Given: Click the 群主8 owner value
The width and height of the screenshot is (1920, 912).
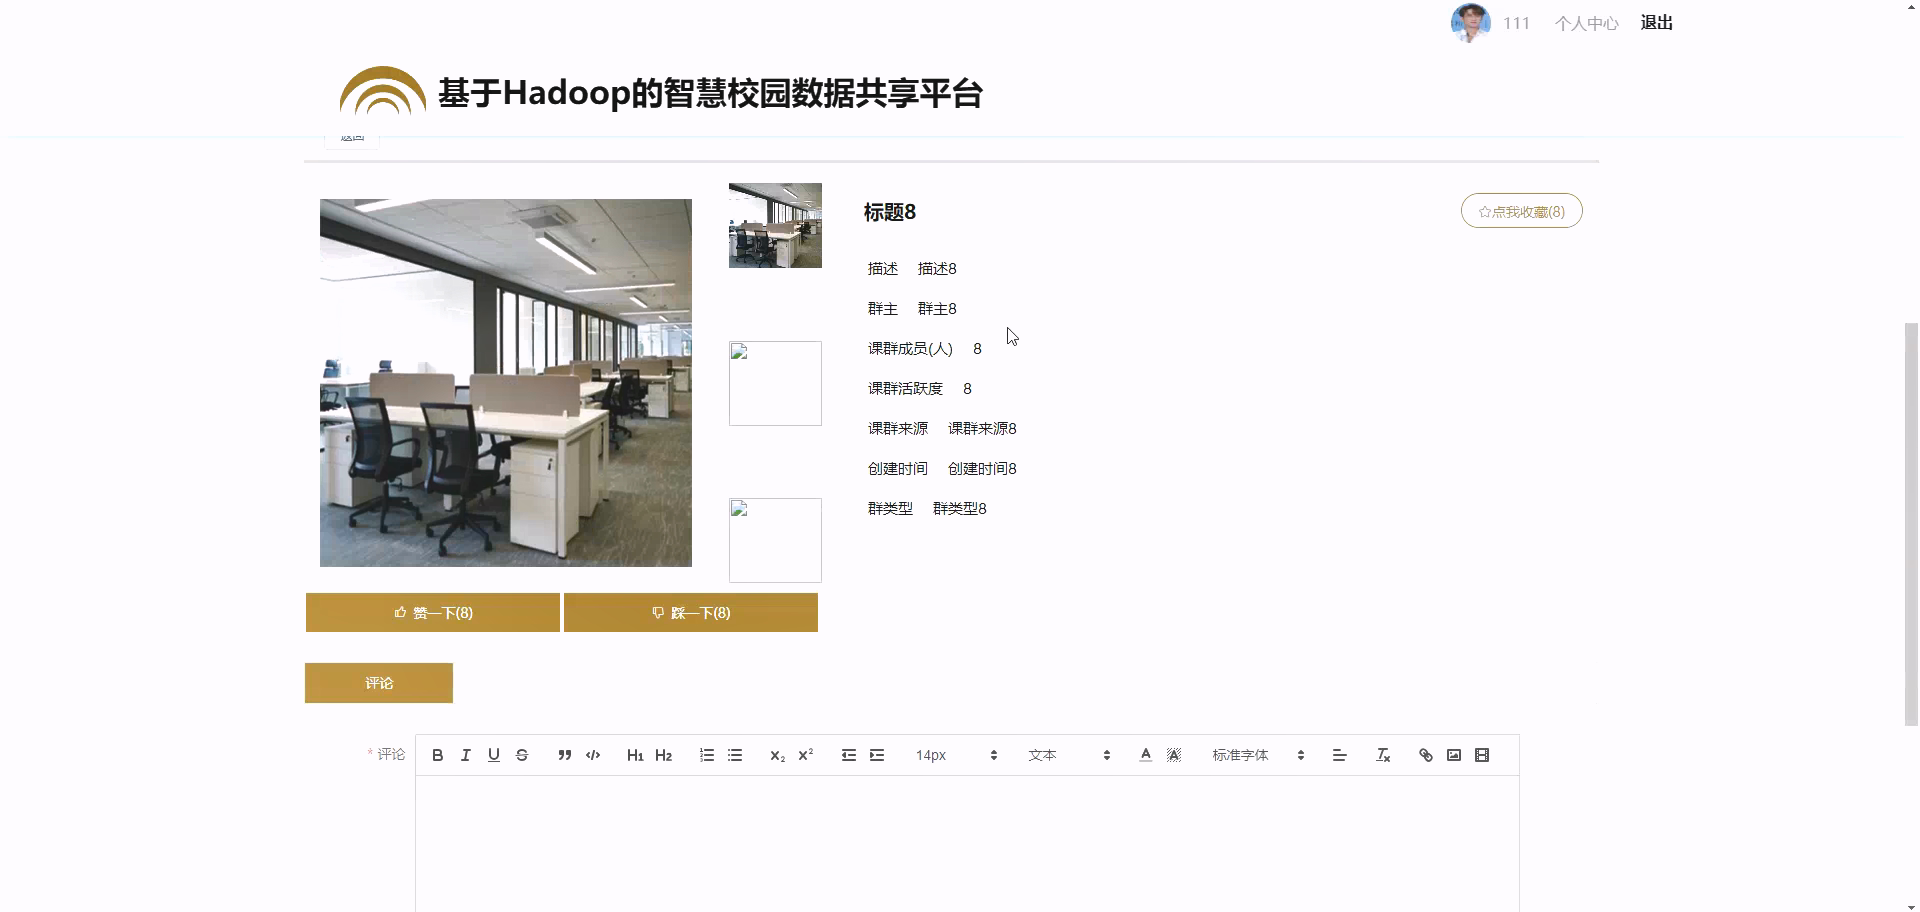Looking at the screenshot, I should (x=937, y=309).
